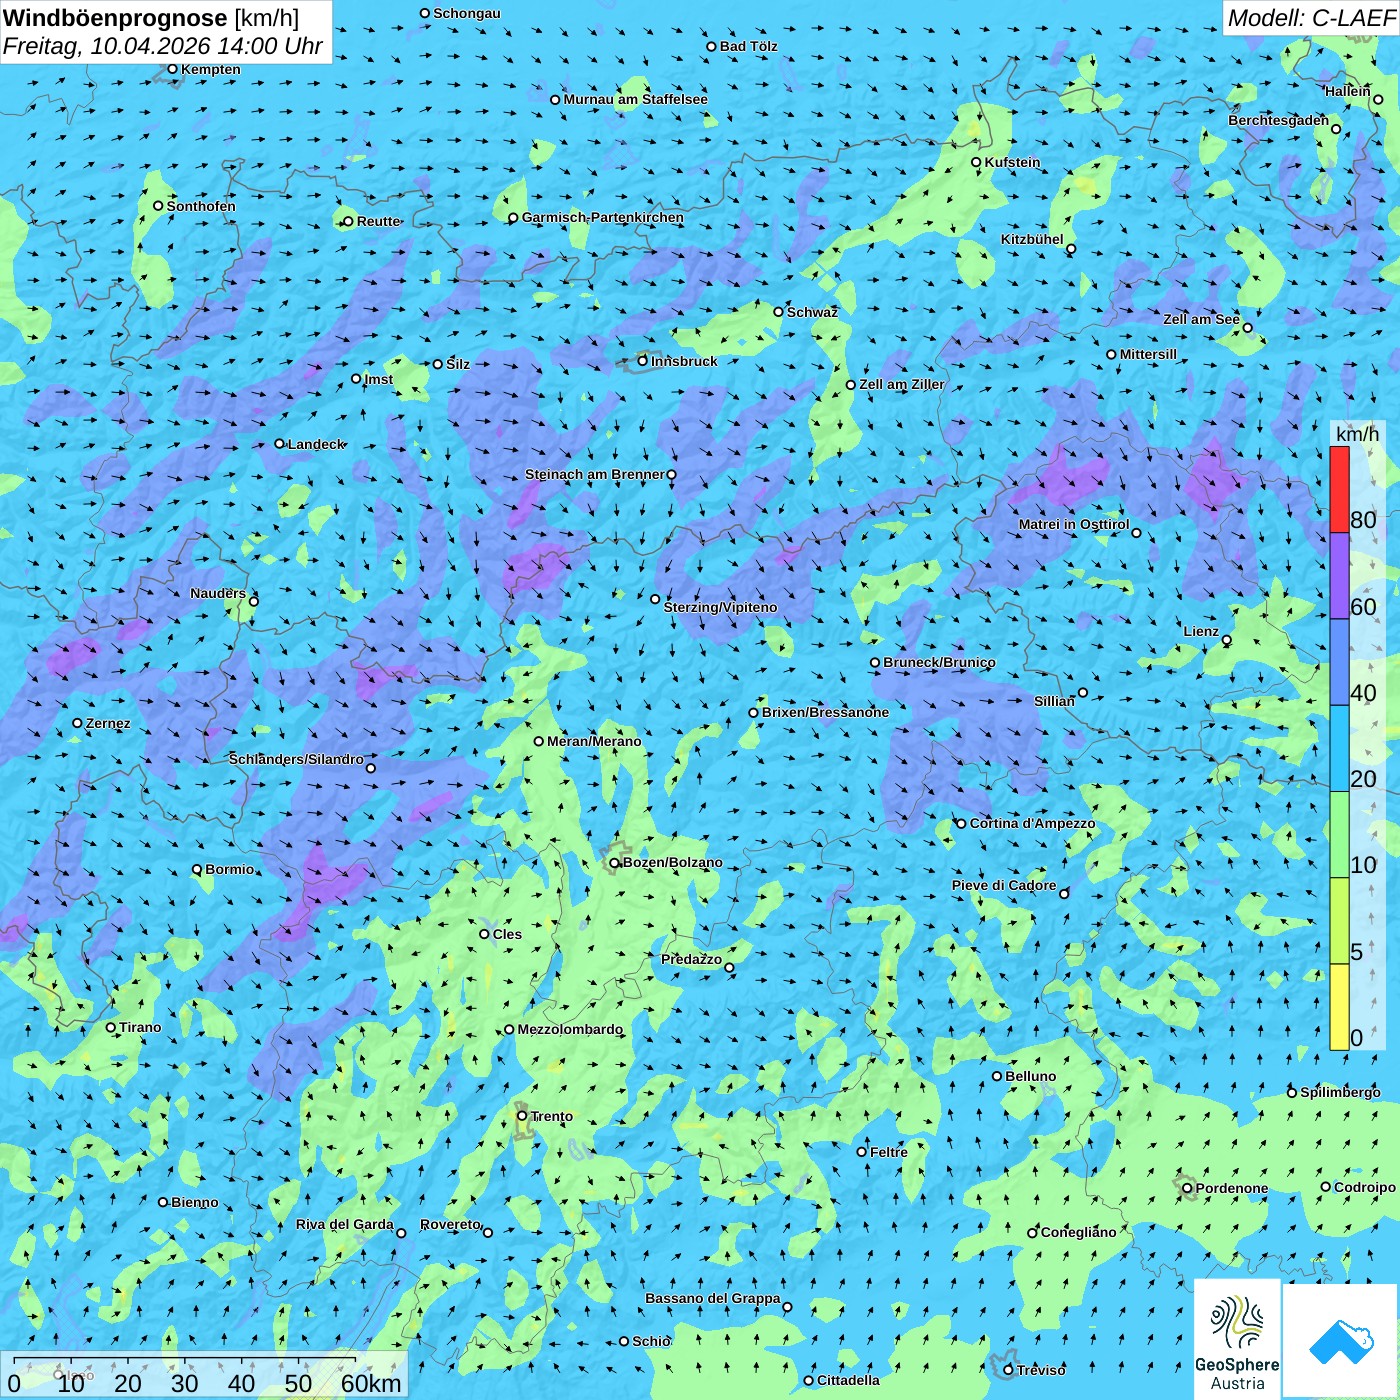
Task: Click the Hallein location marker
Action: [1378, 99]
